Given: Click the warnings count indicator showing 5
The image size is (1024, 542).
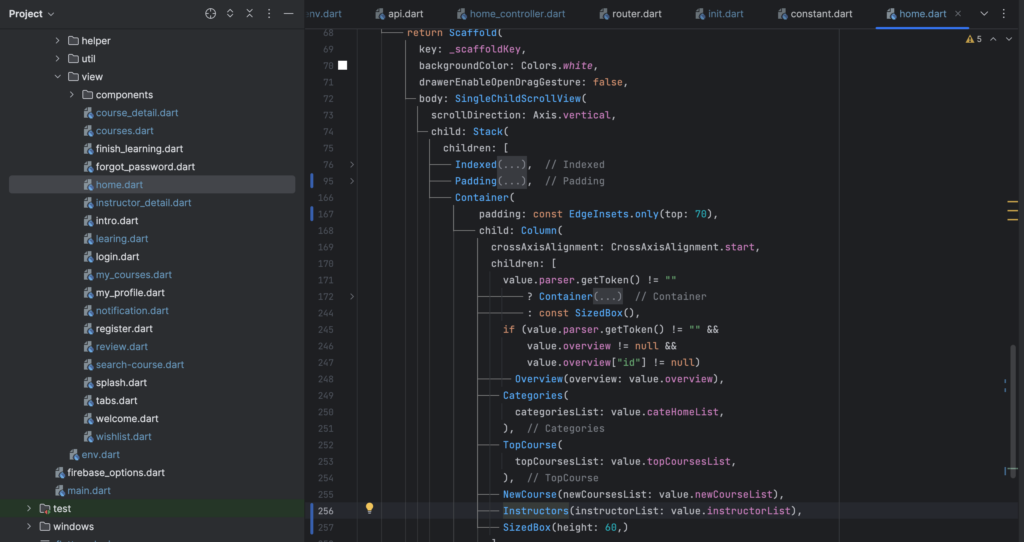Looking at the screenshot, I should [x=974, y=39].
